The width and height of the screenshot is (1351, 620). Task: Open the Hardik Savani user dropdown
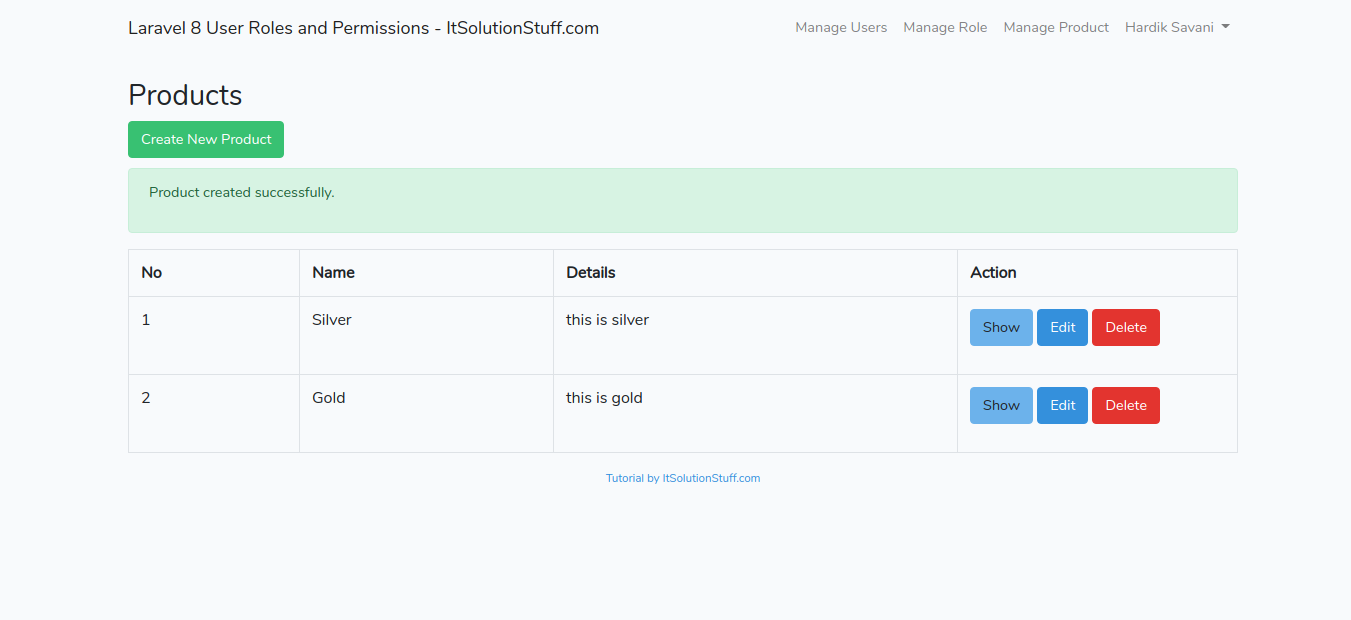pos(1176,28)
